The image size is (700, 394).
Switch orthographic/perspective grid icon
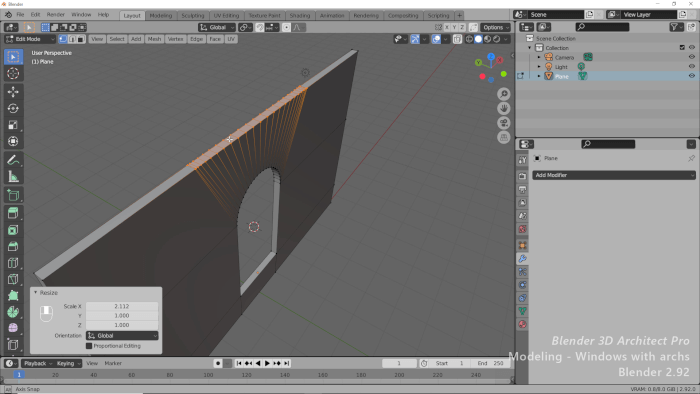504,137
